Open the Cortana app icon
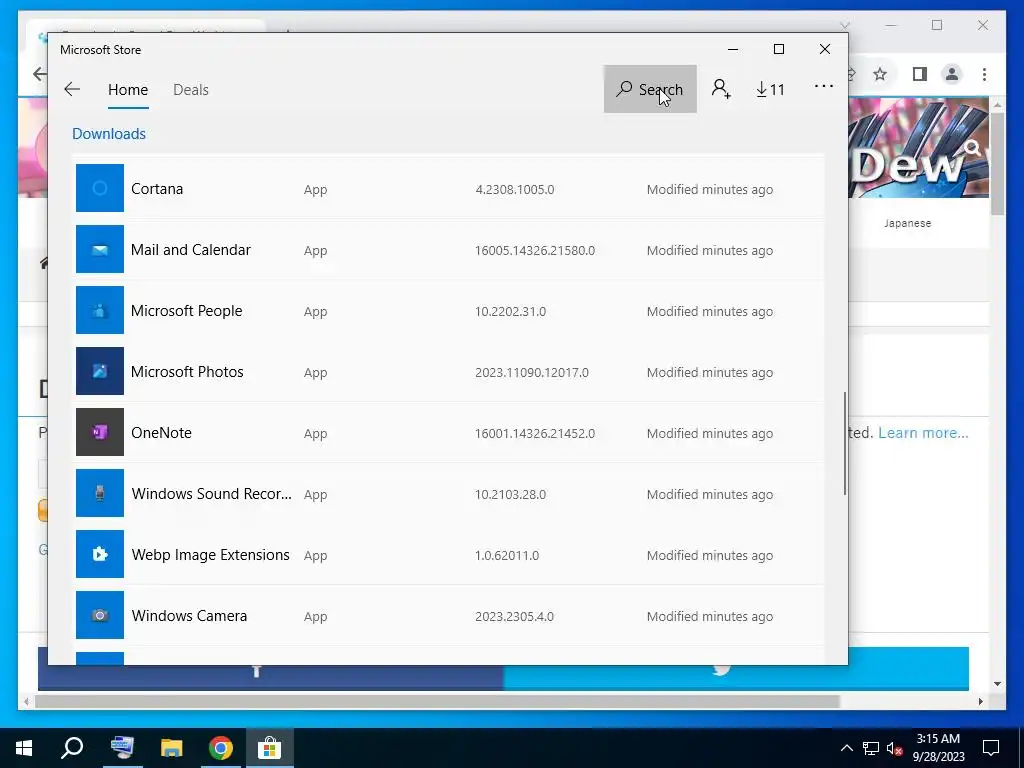This screenshot has height=768, width=1024. 99,188
